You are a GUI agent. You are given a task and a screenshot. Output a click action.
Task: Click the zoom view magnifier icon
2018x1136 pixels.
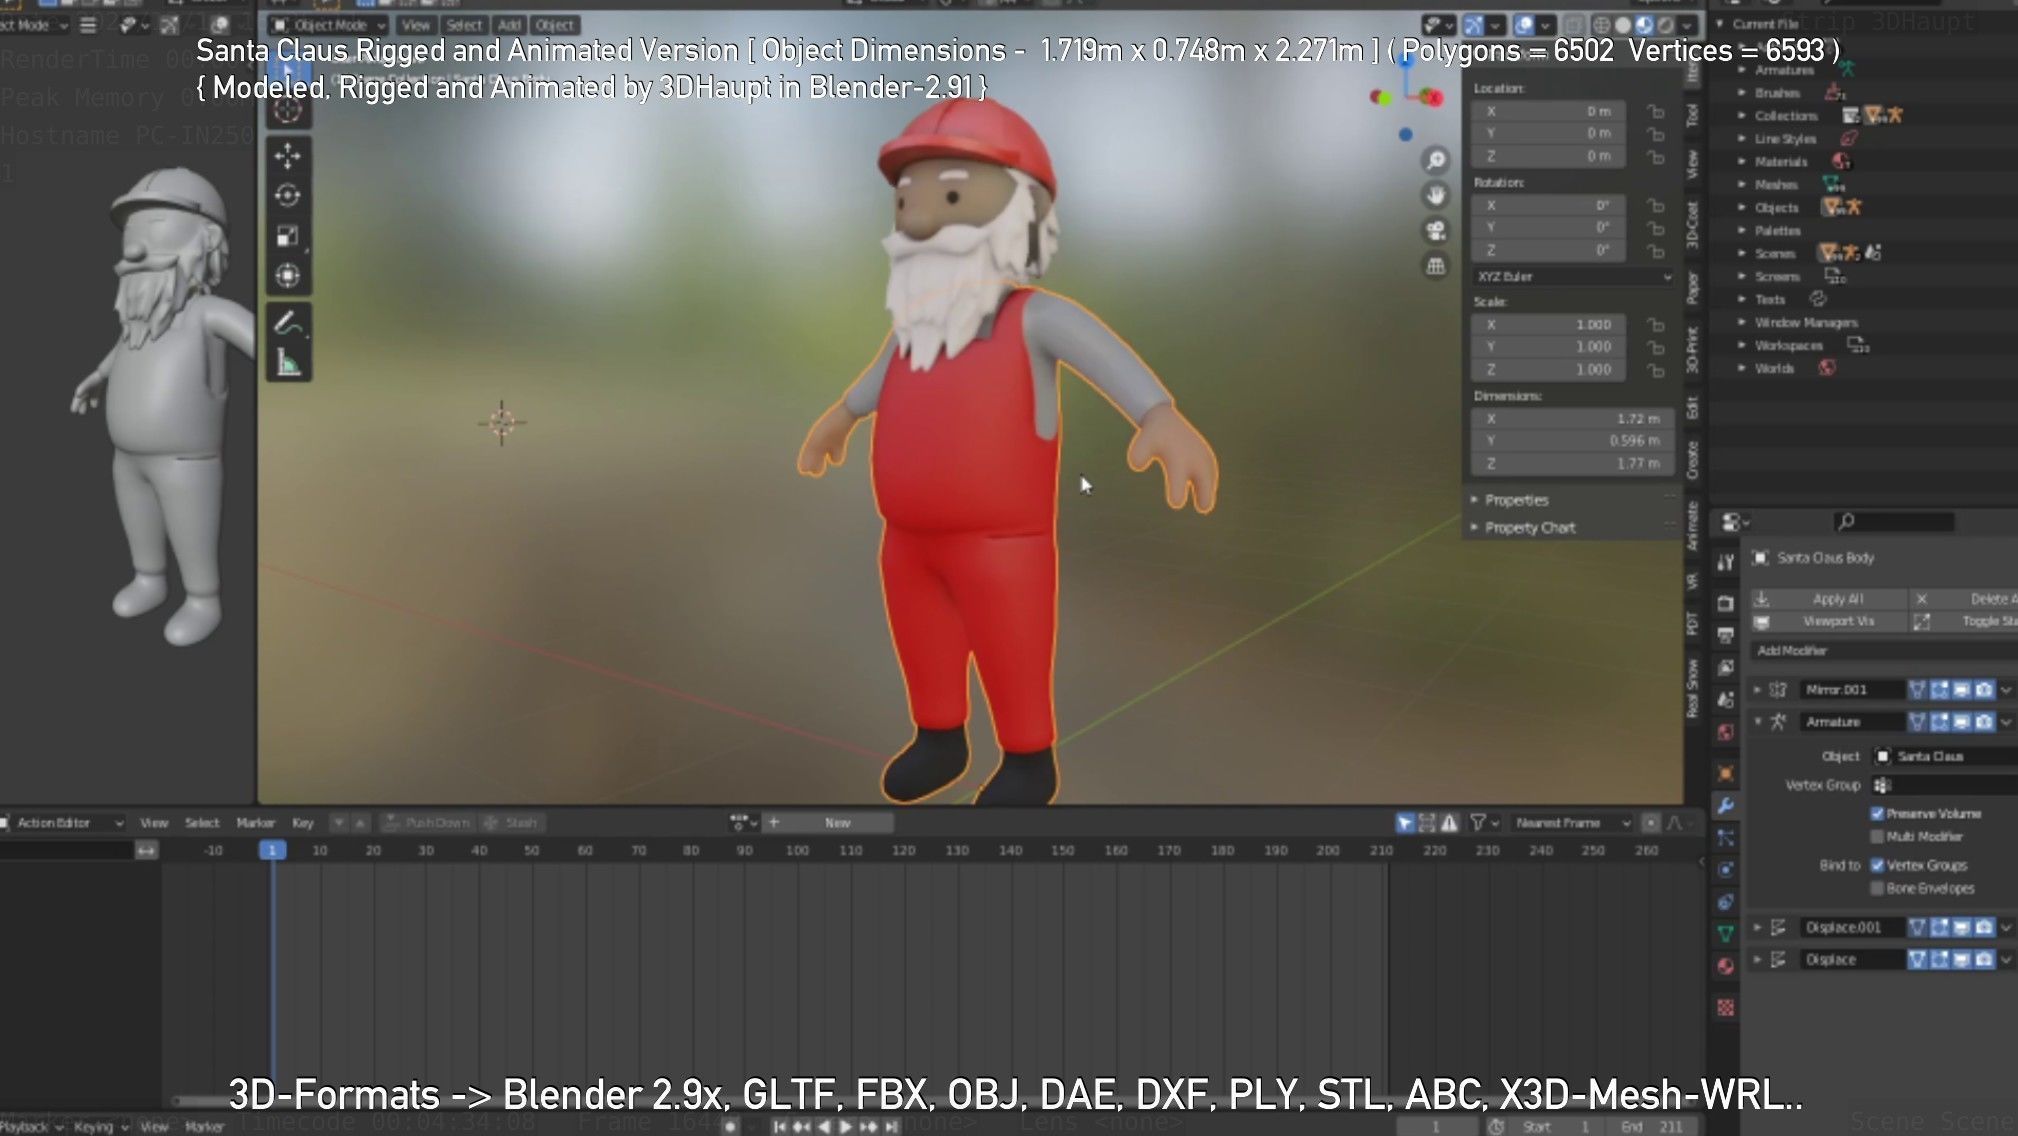tap(1436, 160)
